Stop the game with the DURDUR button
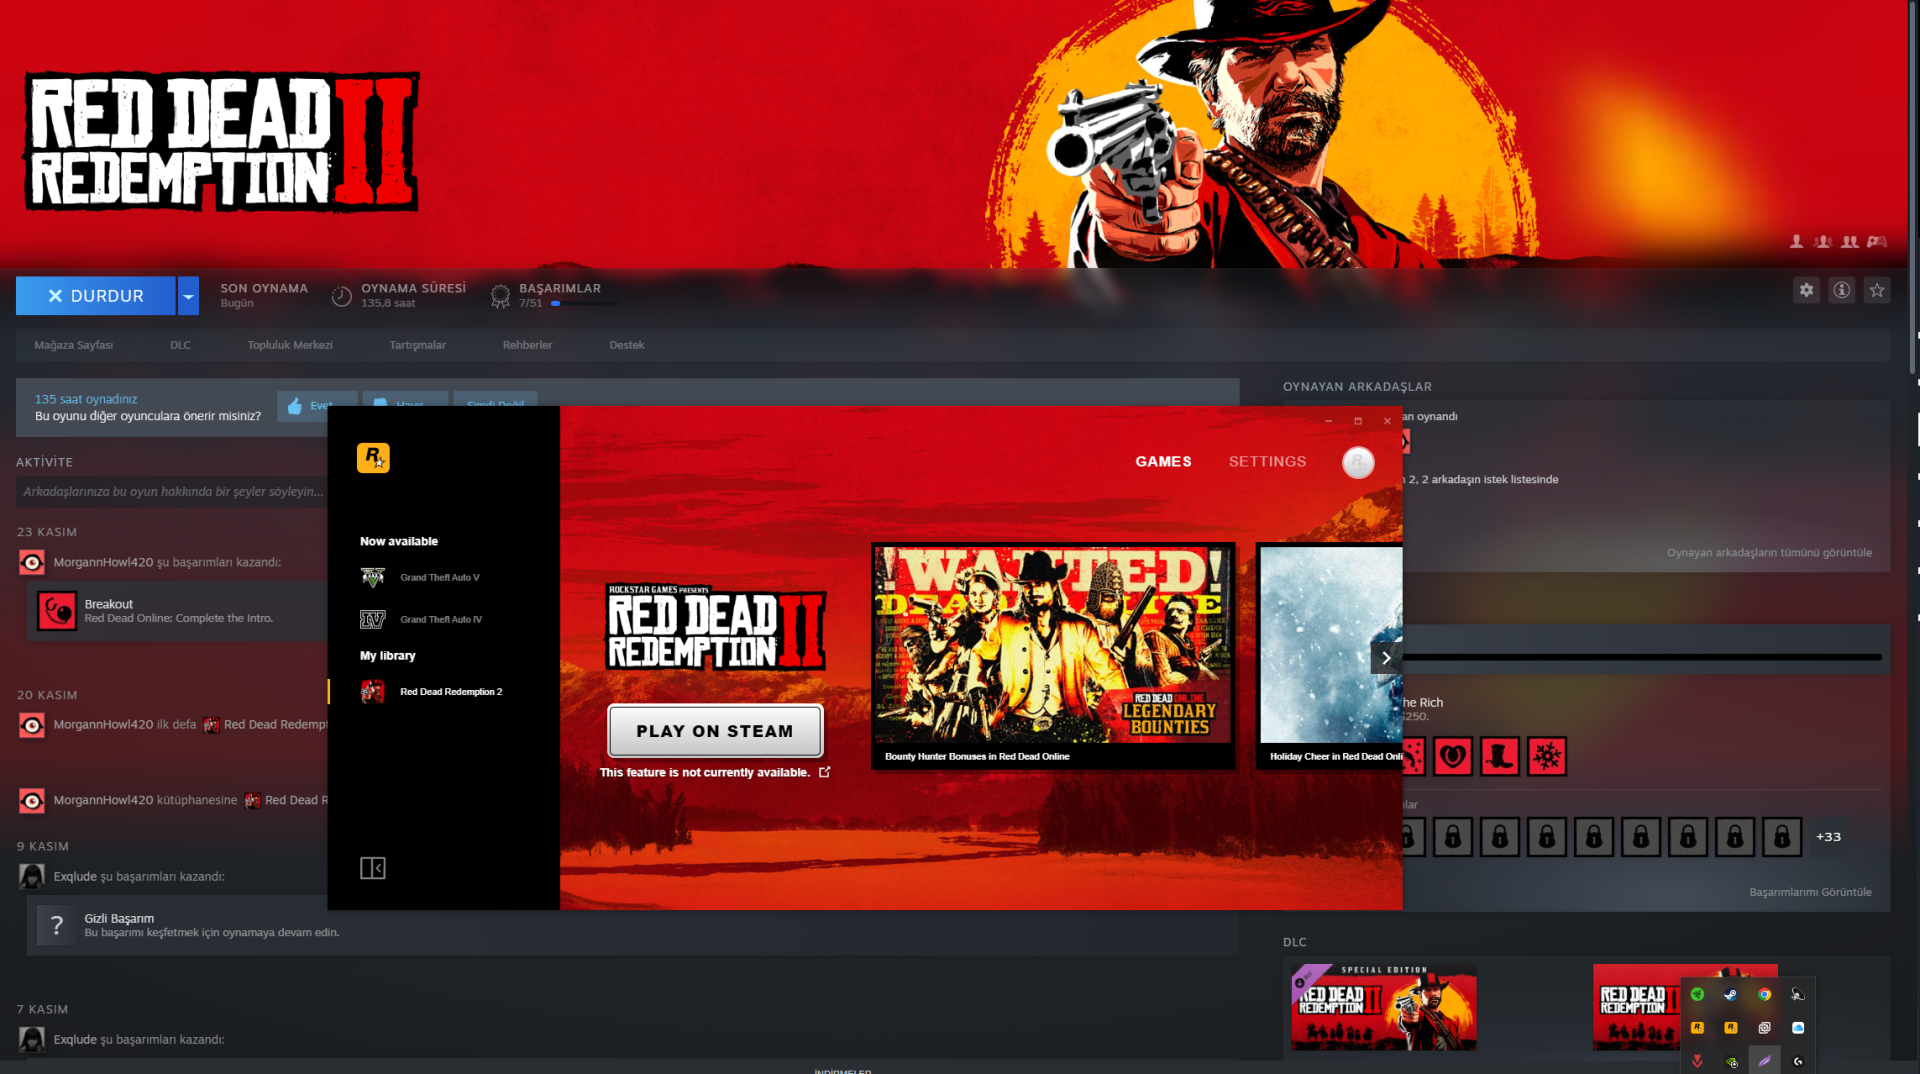The height and width of the screenshot is (1074, 1920). click(x=96, y=296)
